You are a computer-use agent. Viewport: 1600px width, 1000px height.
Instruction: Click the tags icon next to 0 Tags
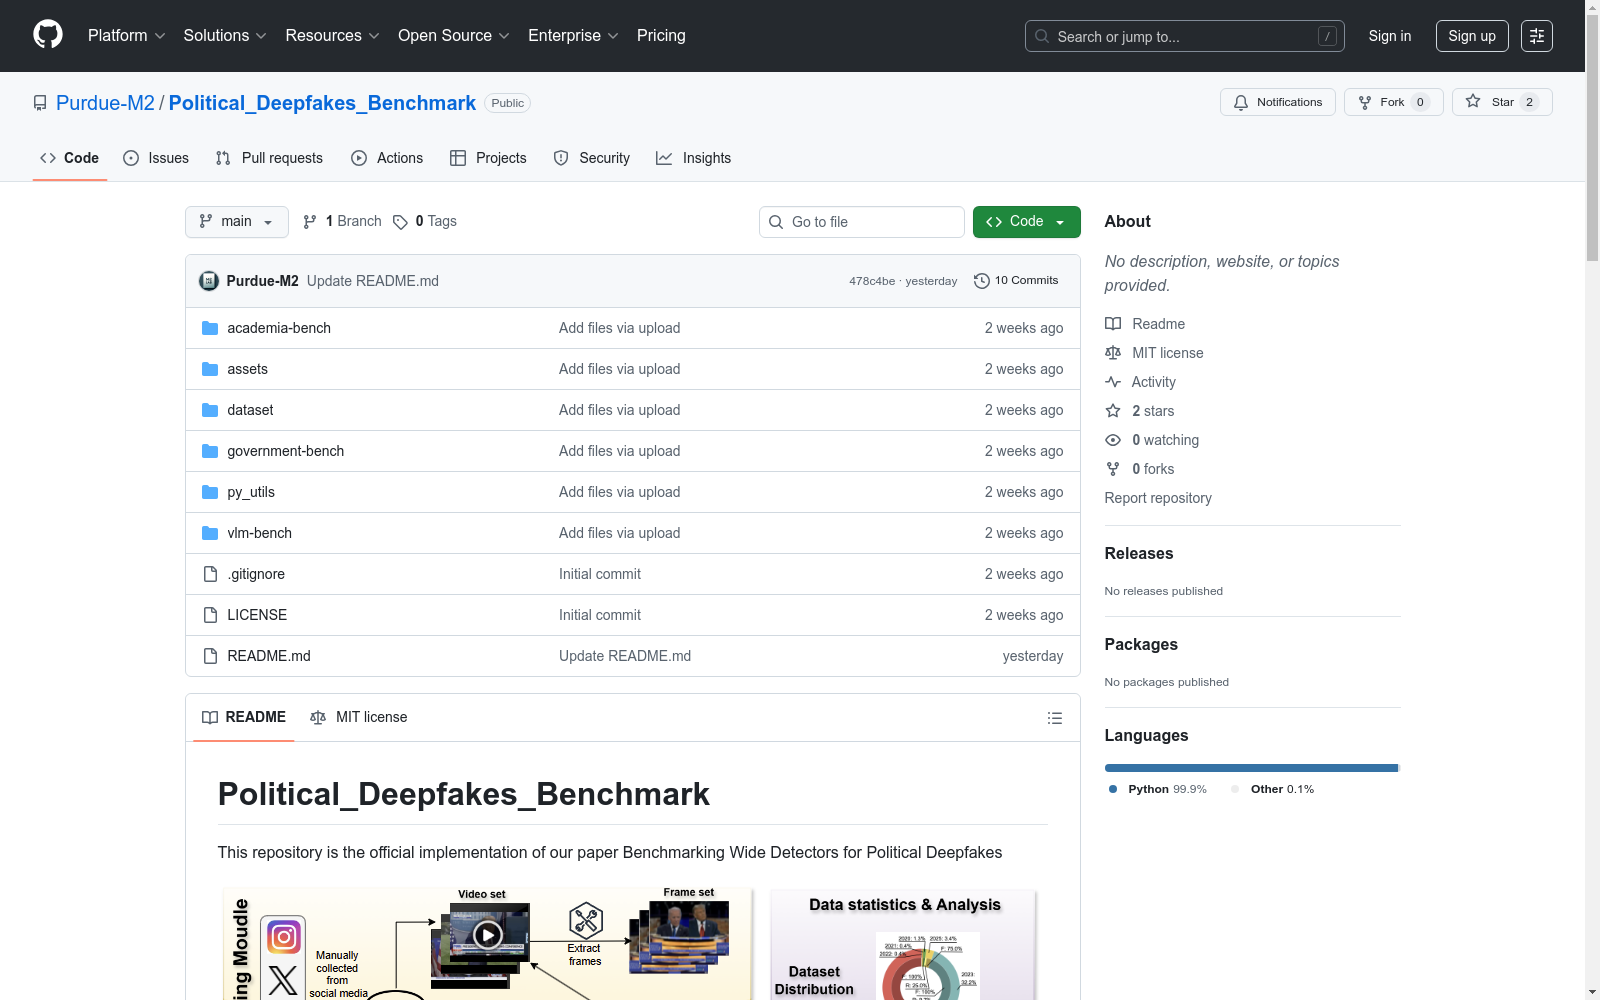pos(400,222)
